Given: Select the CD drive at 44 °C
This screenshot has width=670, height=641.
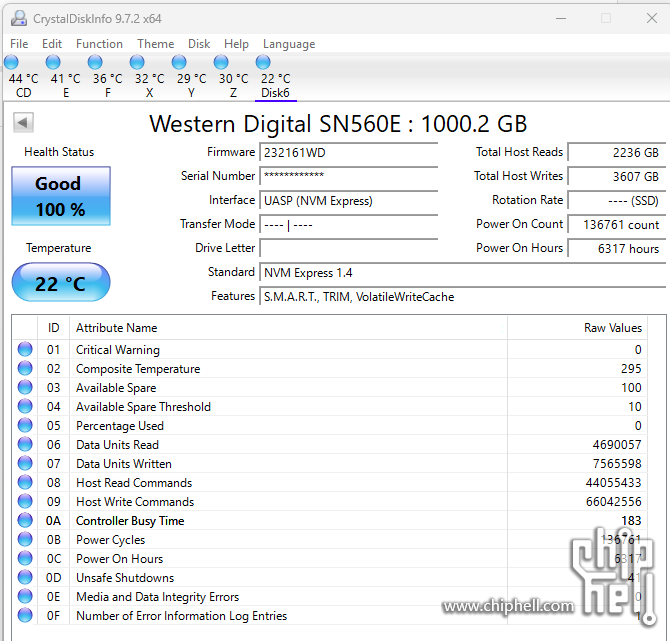Looking at the screenshot, I should coord(23,77).
